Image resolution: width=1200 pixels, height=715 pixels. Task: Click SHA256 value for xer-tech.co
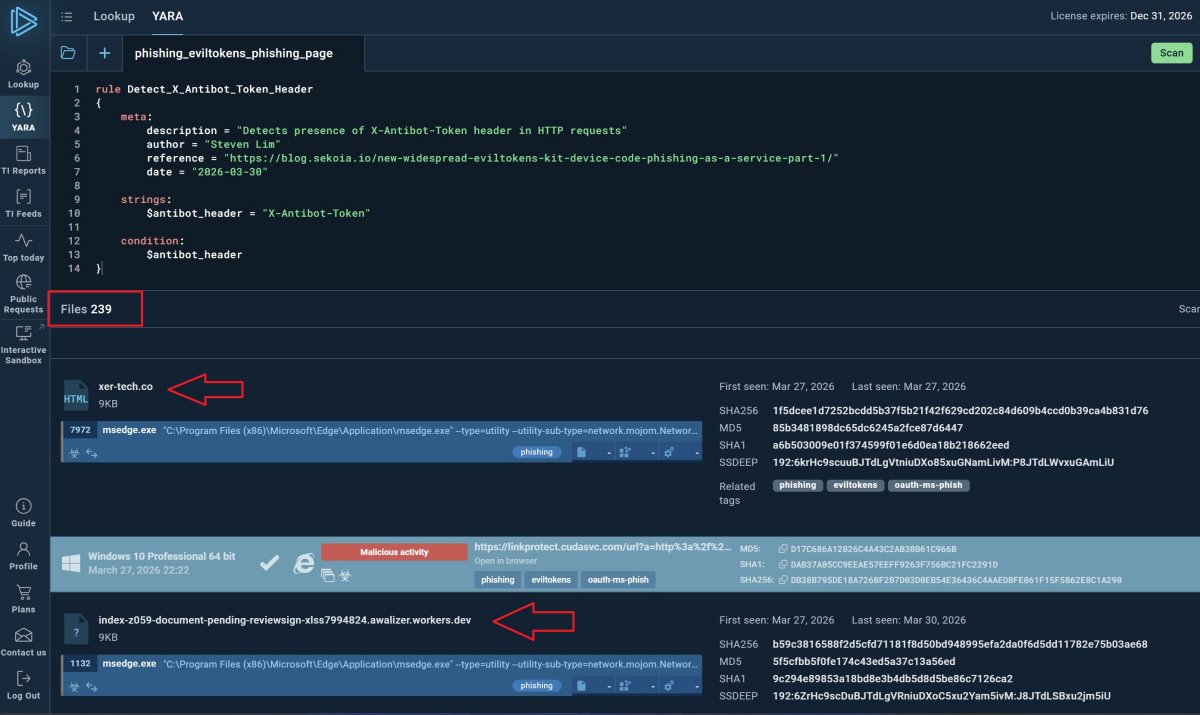(x=960, y=410)
